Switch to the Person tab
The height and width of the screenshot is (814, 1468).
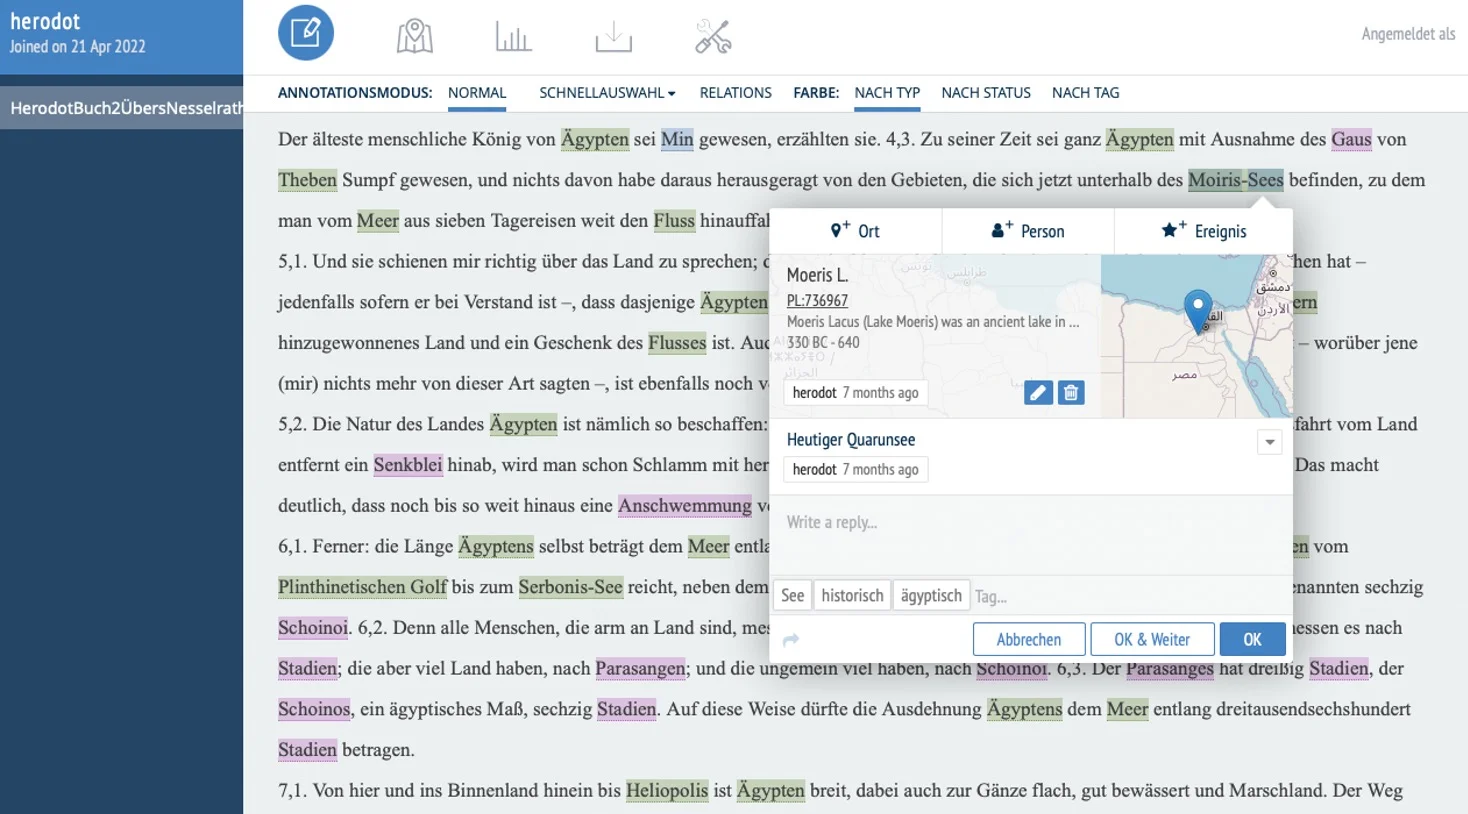pos(1028,231)
